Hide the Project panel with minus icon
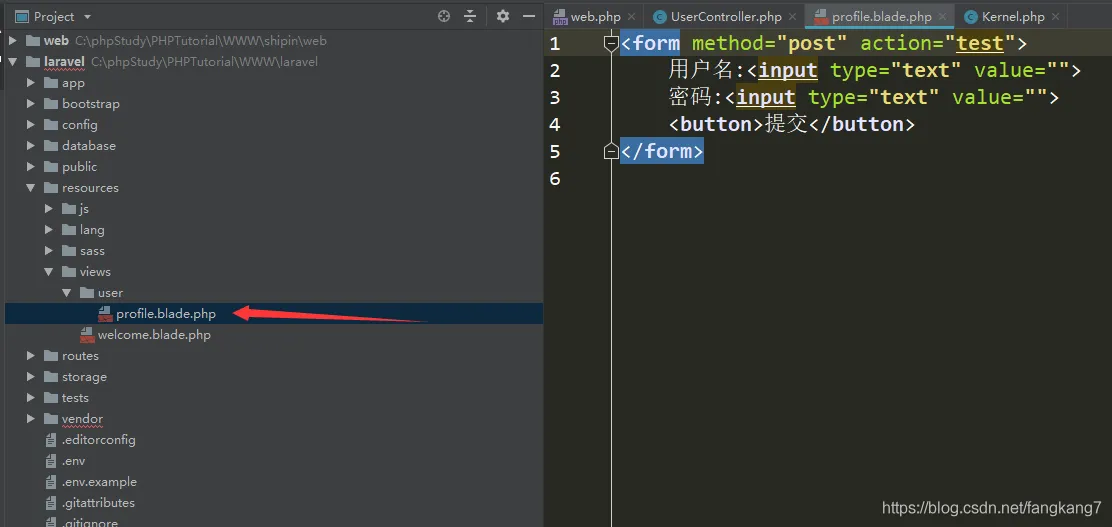The image size is (1112, 527). click(x=528, y=16)
